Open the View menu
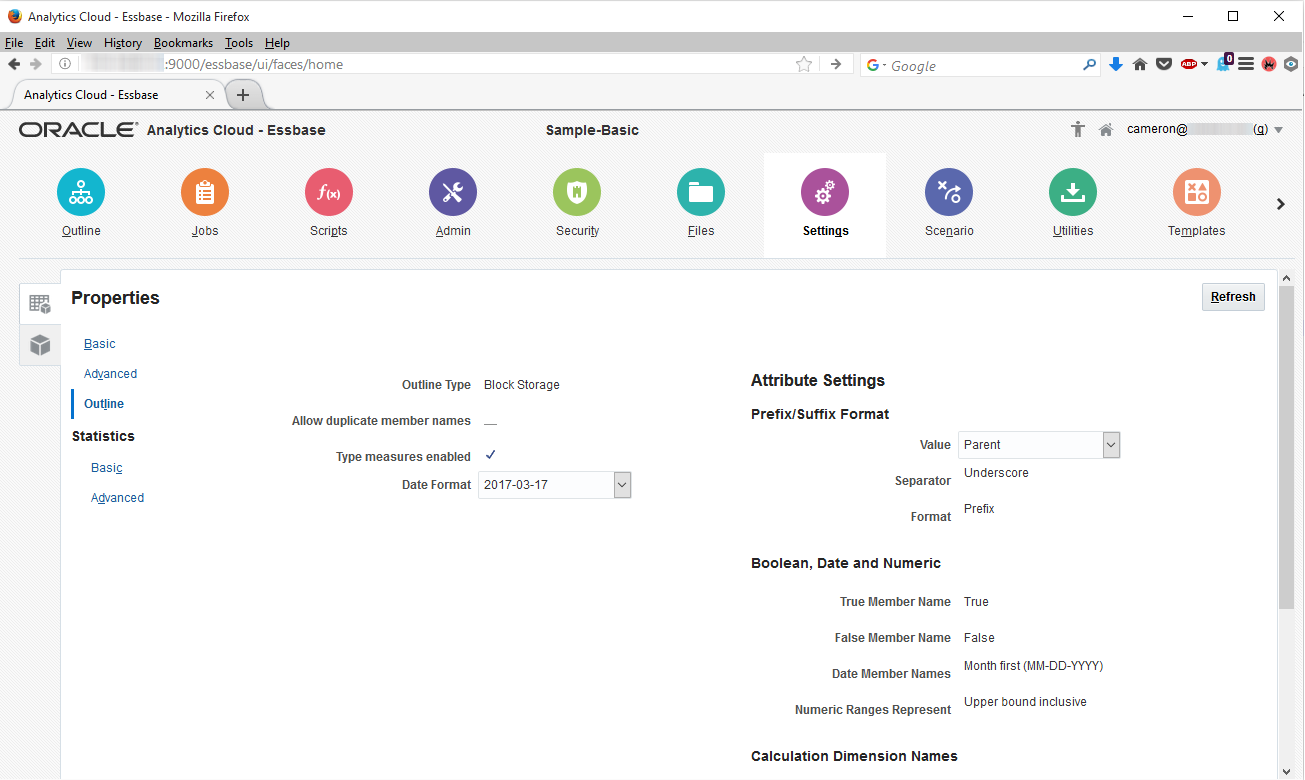Viewport: 1305px width, 780px height. tap(79, 43)
